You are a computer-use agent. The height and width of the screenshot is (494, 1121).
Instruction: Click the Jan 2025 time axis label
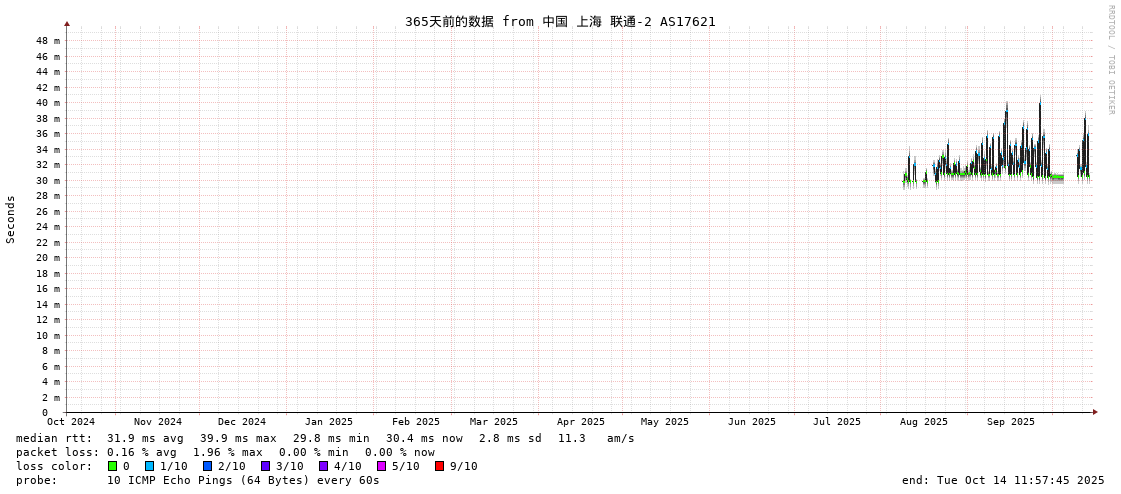point(329,422)
